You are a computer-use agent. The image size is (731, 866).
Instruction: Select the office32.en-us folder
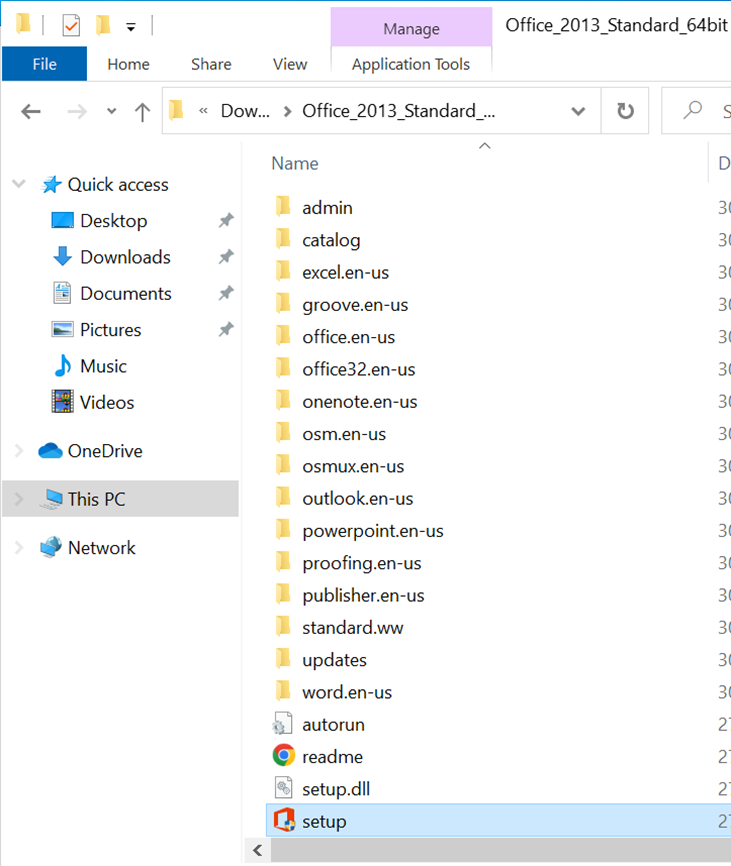pos(358,369)
